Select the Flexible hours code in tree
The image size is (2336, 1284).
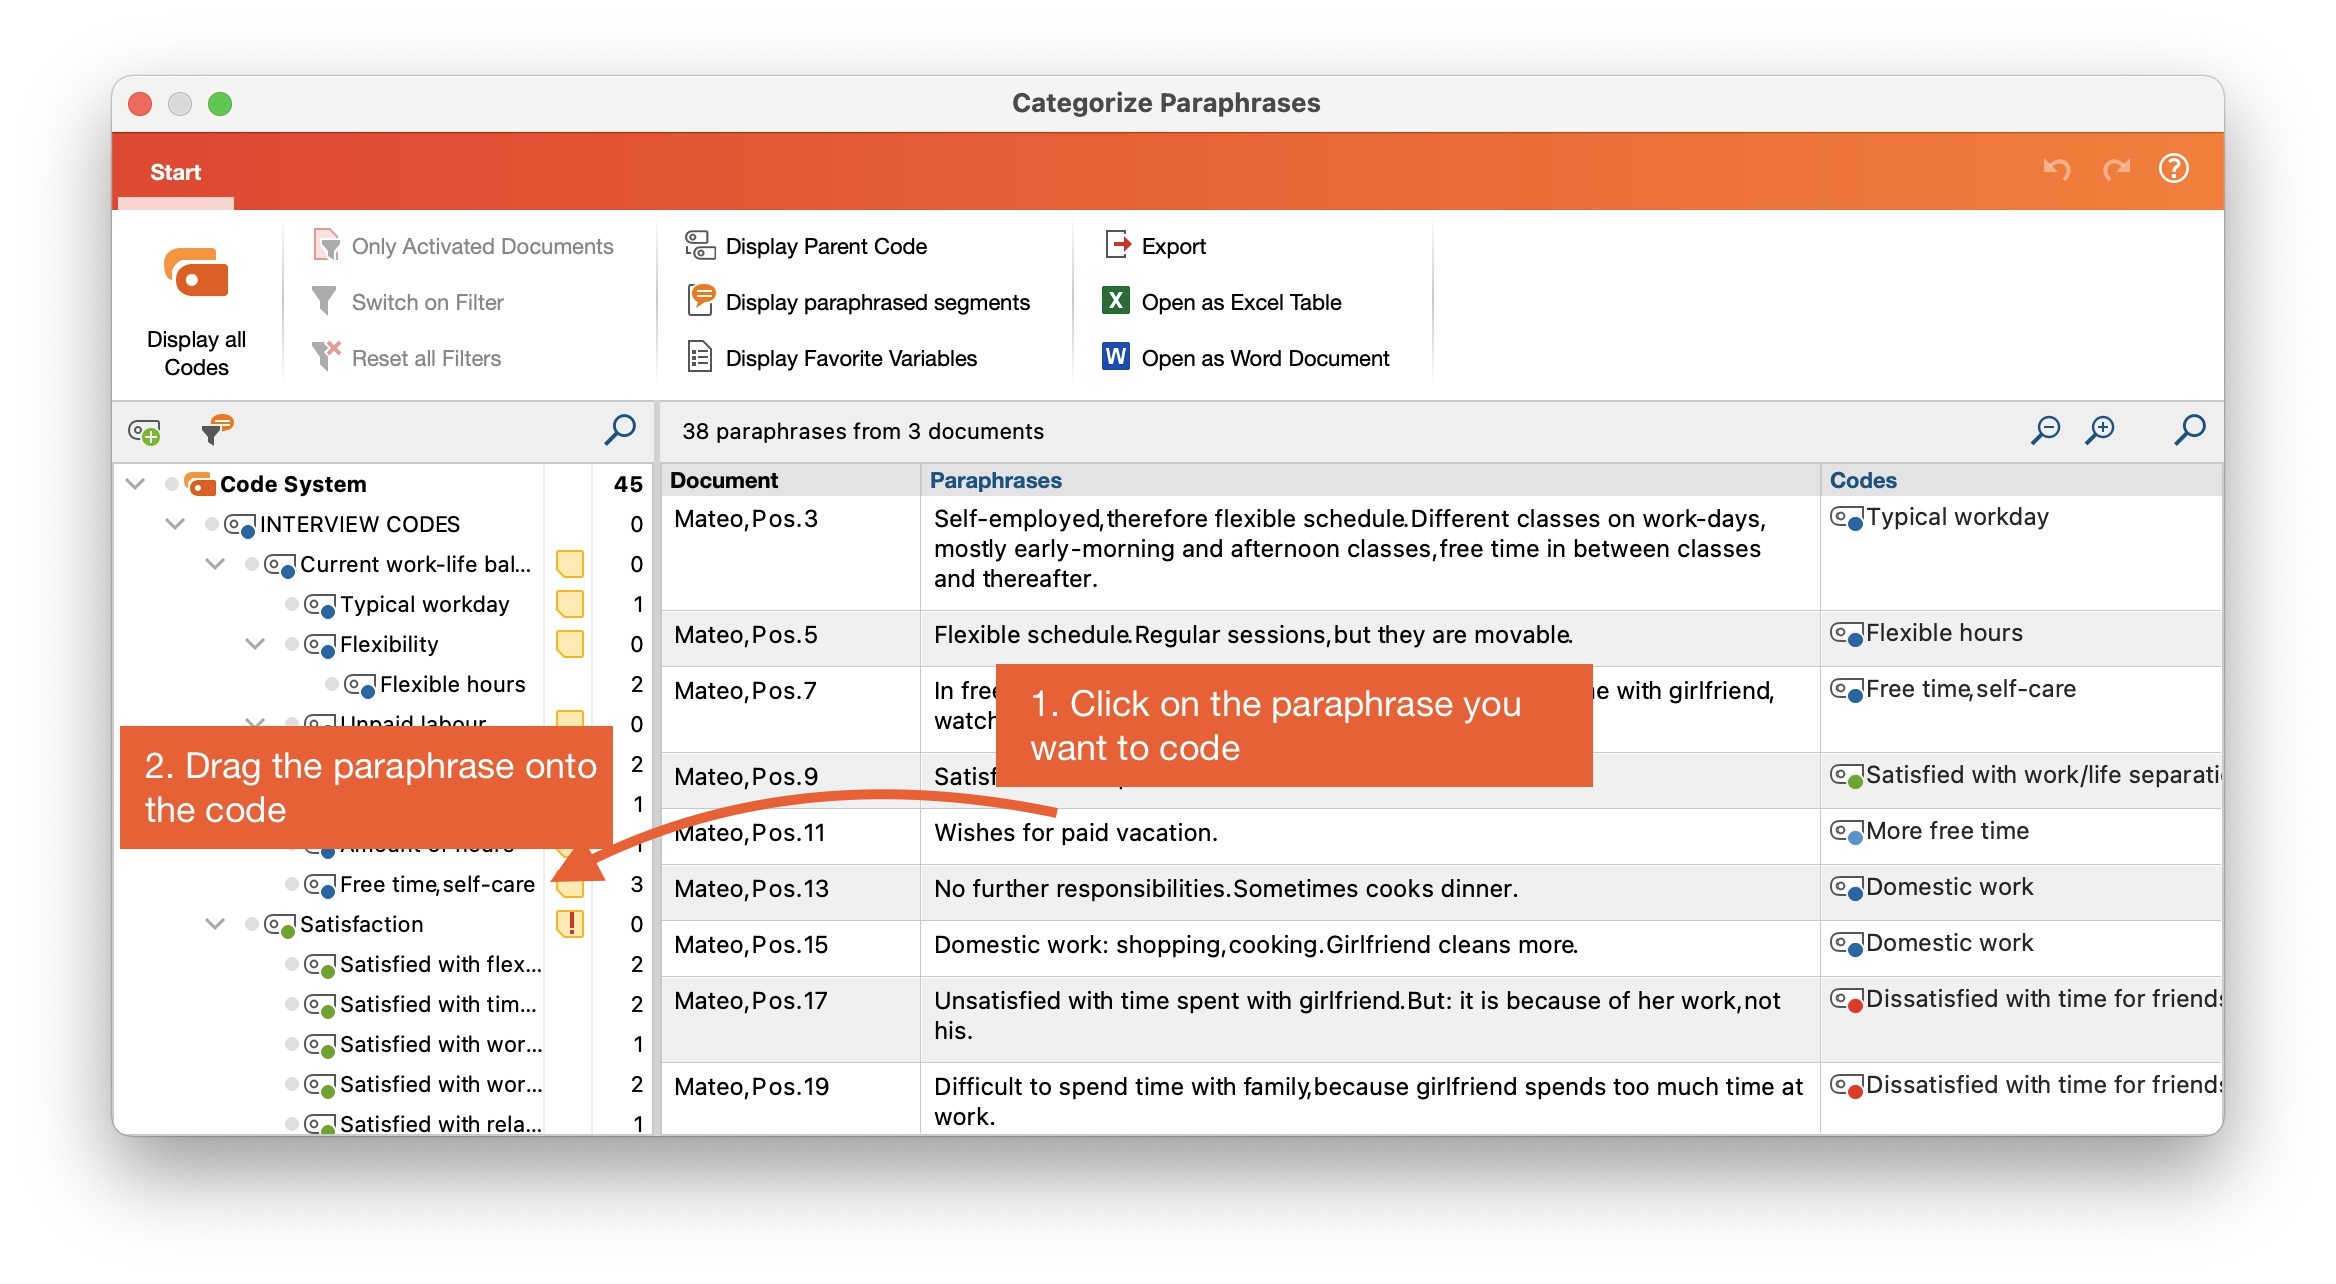click(453, 684)
